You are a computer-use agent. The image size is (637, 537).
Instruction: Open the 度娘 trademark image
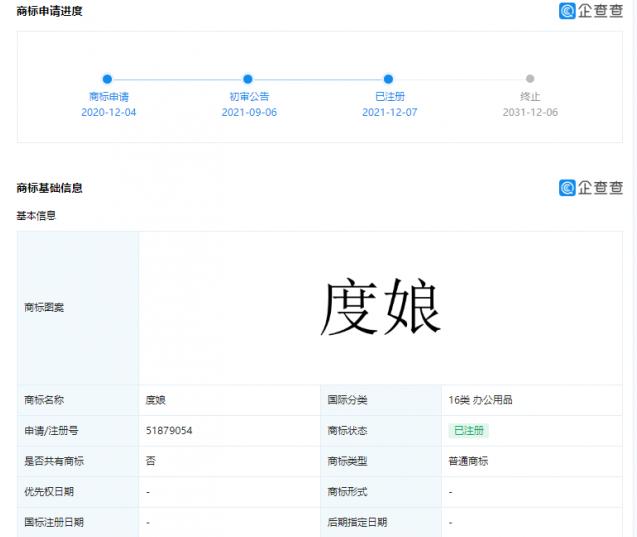[x=381, y=307]
